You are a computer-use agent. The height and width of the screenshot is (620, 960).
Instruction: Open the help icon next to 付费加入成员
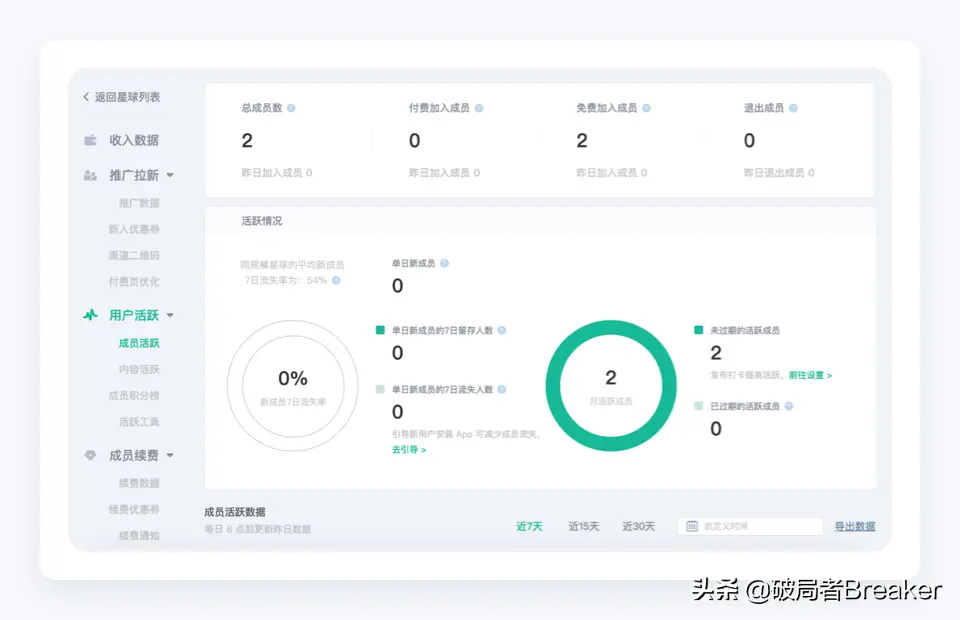[x=481, y=108]
